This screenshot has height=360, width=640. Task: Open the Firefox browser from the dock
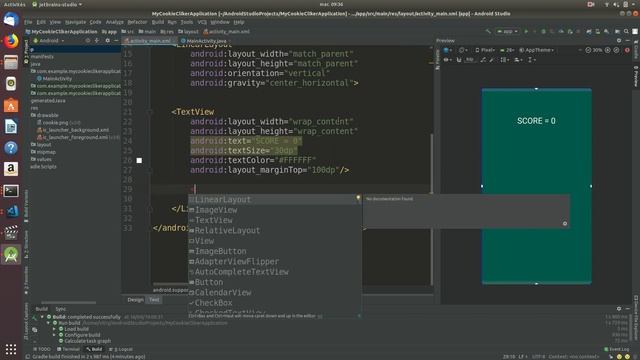(x=11, y=41)
